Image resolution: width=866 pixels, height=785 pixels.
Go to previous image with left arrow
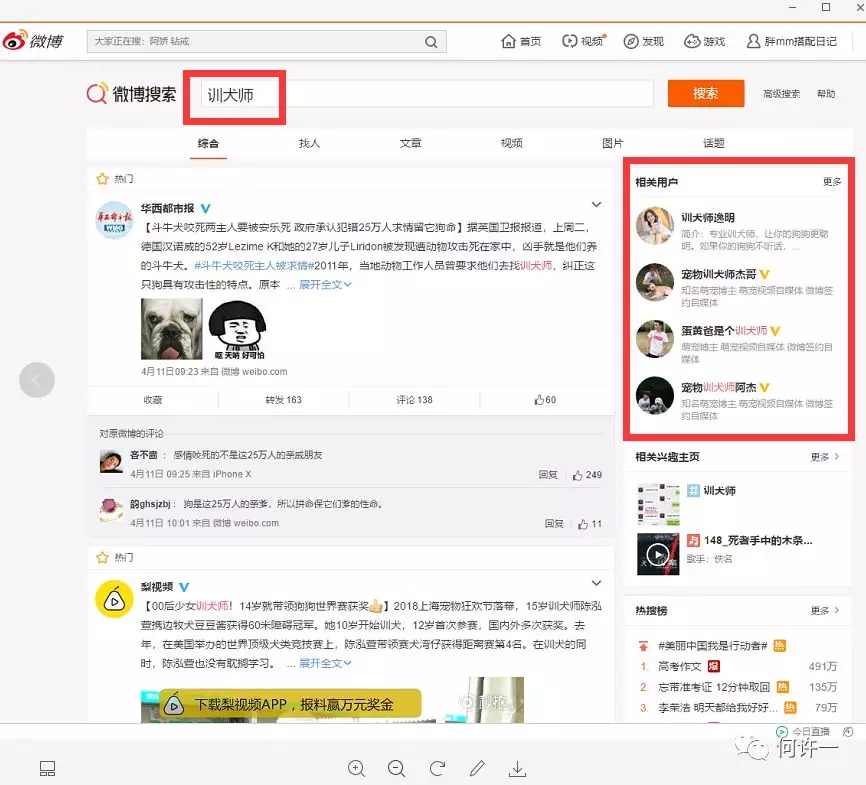pos(37,380)
